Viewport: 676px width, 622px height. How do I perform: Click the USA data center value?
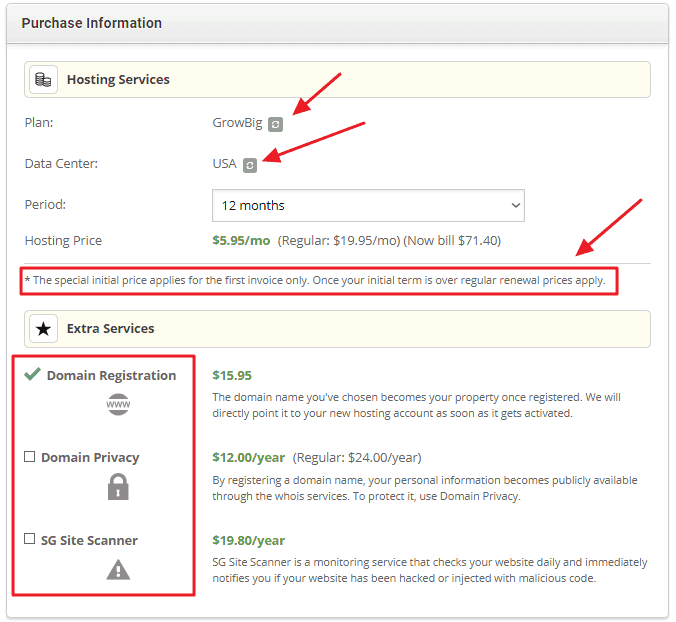pyautogui.click(x=224, y=164)
